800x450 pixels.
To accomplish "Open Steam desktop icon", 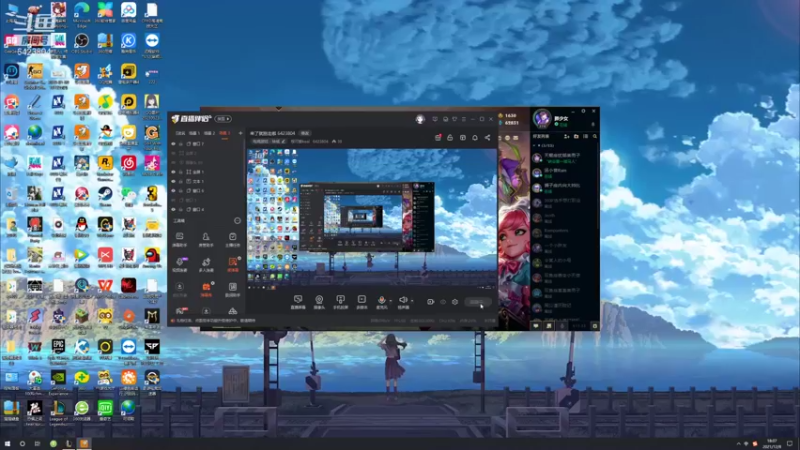I will tap(105, 196).
